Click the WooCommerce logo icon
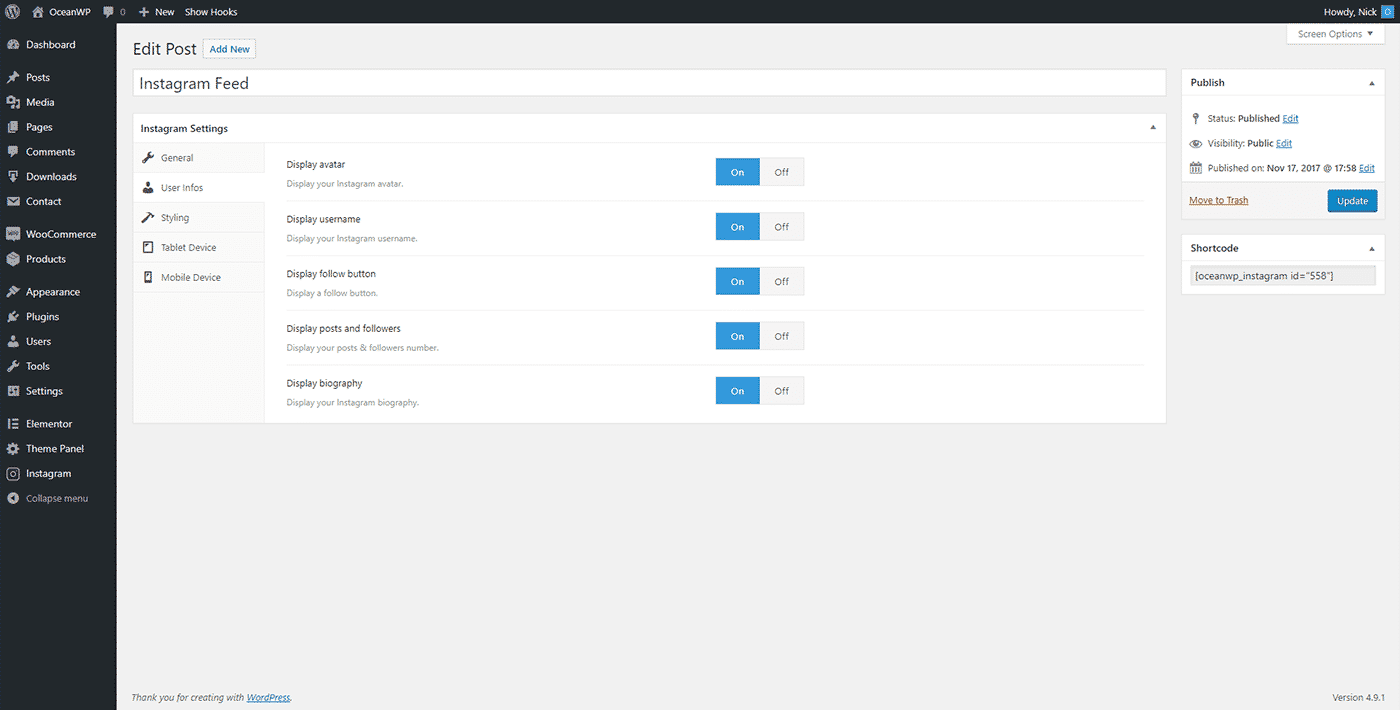 [x=13, y=234]
